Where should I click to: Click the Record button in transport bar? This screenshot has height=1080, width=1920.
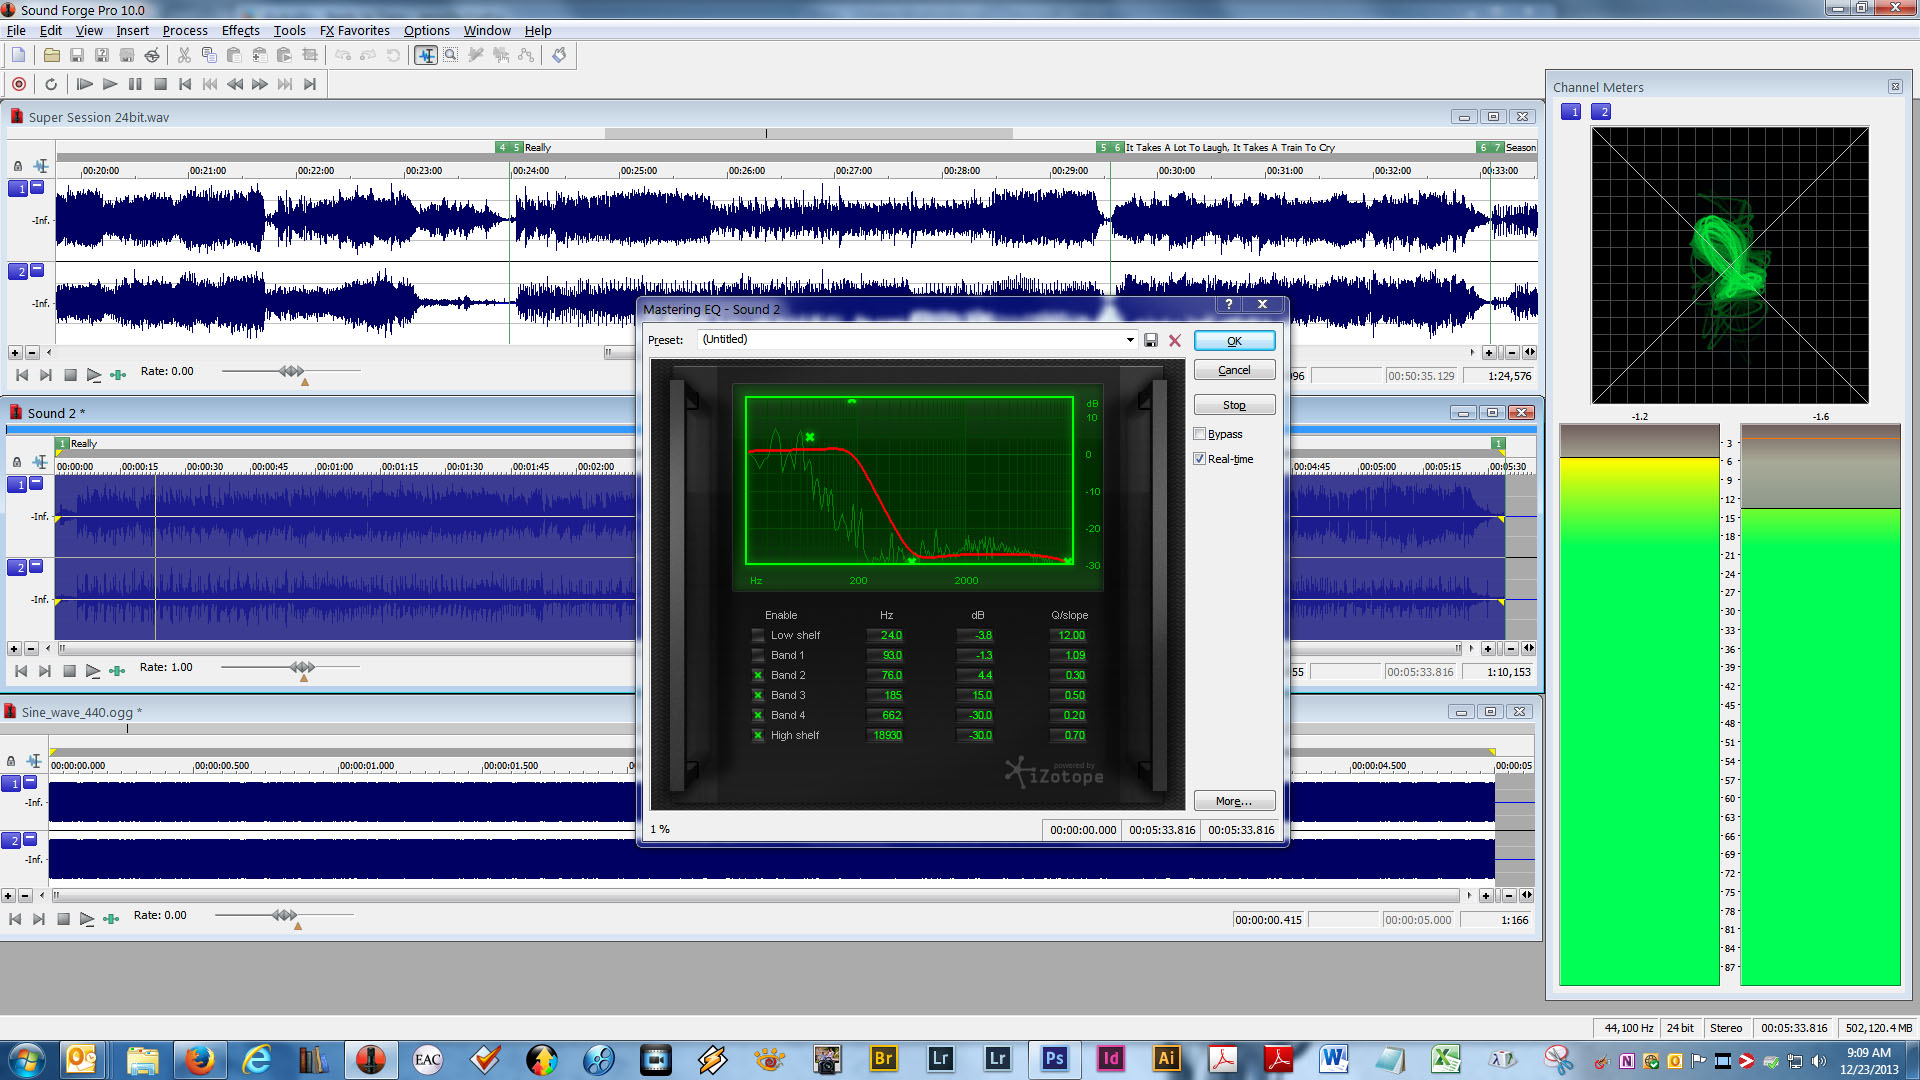tap(18, 84)
